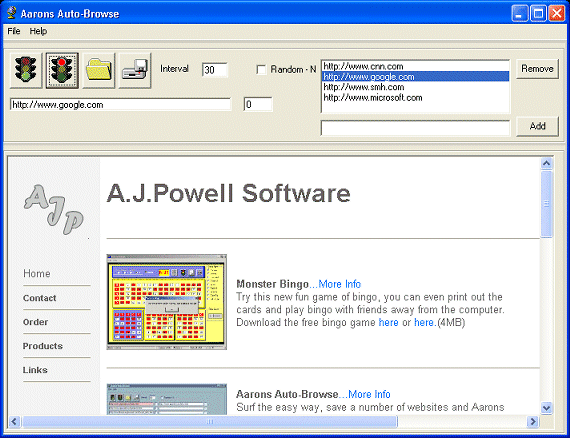Click the Monster Bingo screenshot thumbnail
570x438 pixels.
tap(166, 302)
